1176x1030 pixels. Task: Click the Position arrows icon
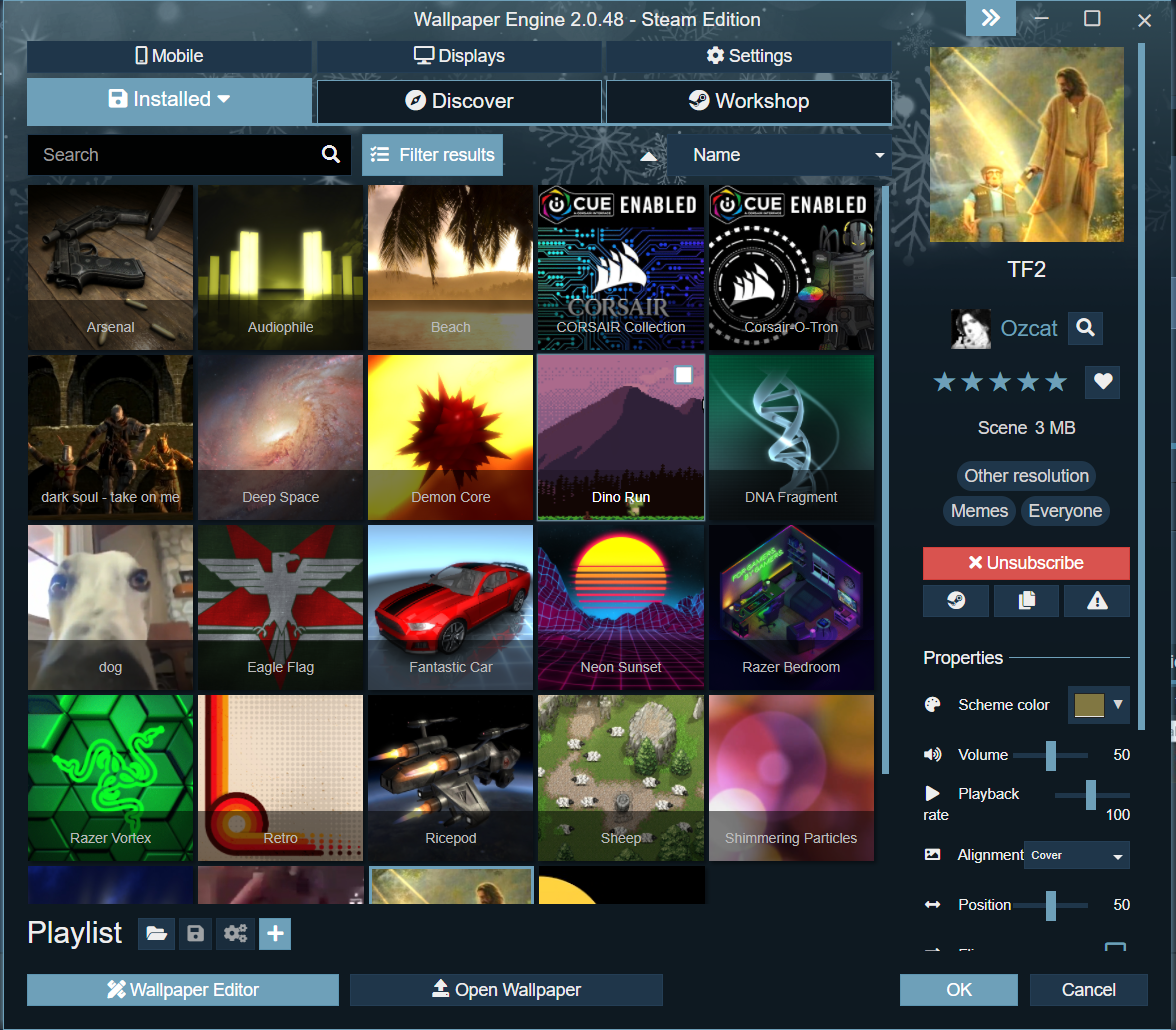click(x=932, y=905)
